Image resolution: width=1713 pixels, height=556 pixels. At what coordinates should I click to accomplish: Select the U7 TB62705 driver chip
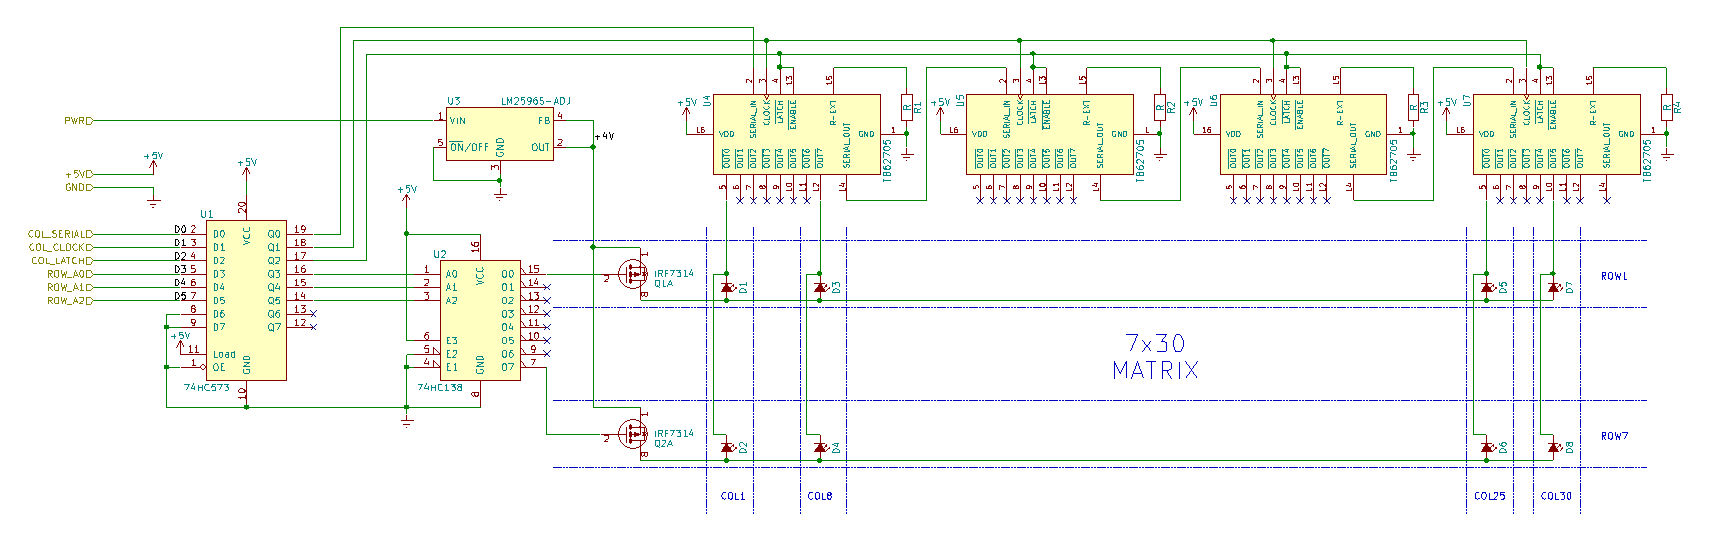click(1559, 134)
